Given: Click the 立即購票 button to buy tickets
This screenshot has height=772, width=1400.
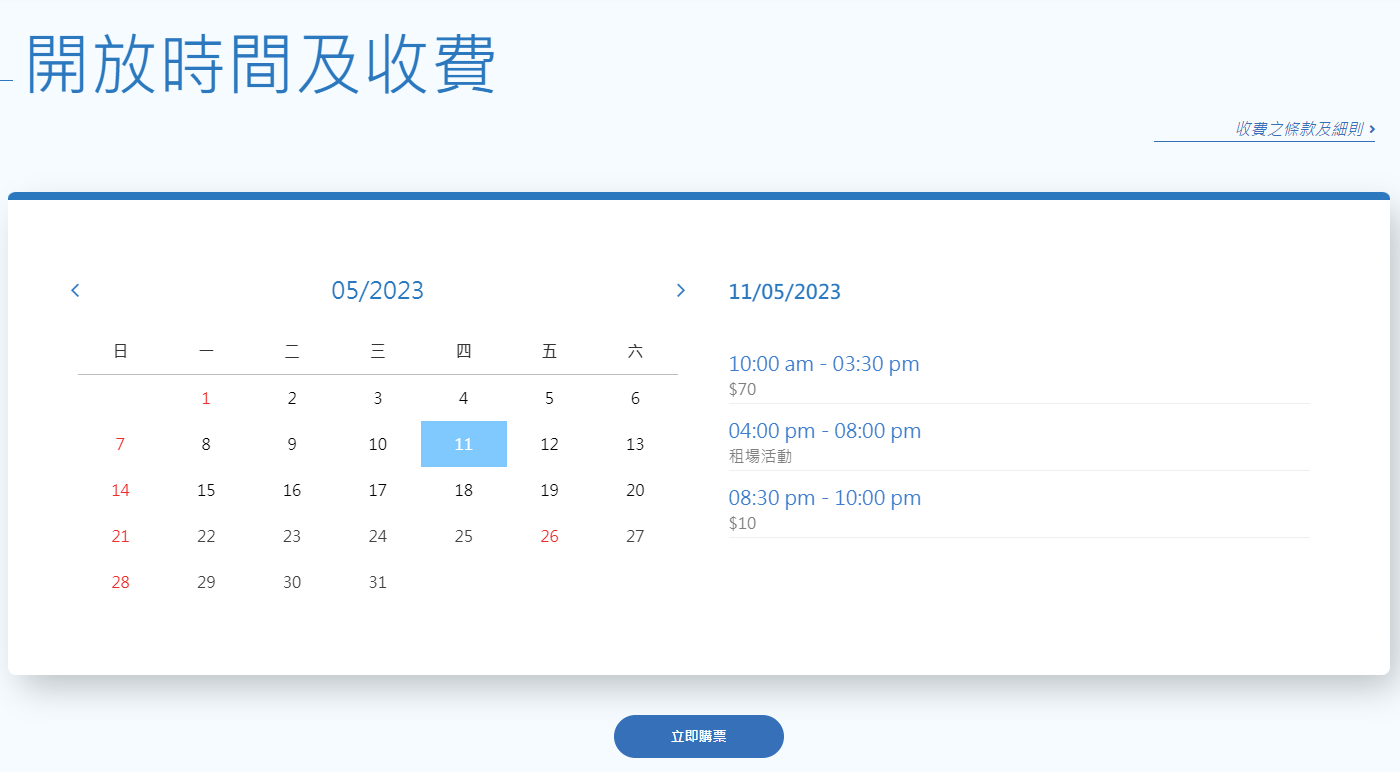Looking at the screenshot, I should [698, 736].
